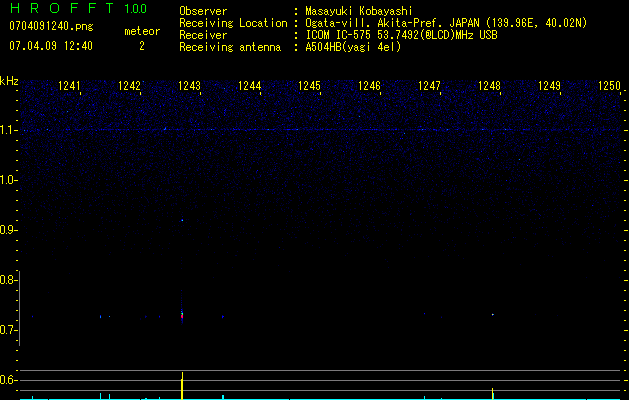The width and height of the screenshot is (629, 400).
Task: Click the meteor count label
Action: (142, 31)
